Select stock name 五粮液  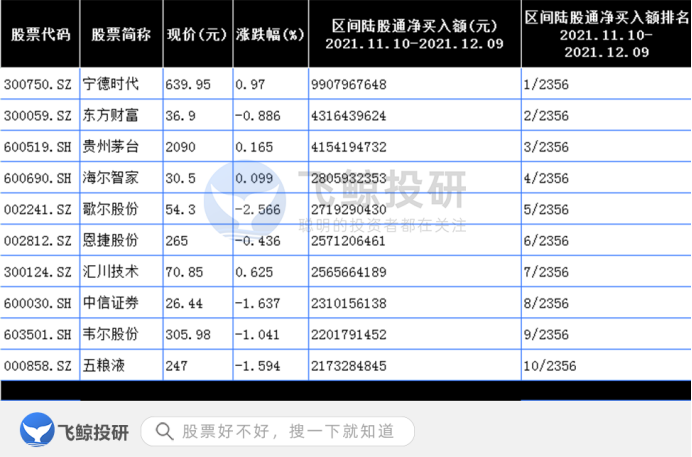pyautogui.click(x=104, y=365)
